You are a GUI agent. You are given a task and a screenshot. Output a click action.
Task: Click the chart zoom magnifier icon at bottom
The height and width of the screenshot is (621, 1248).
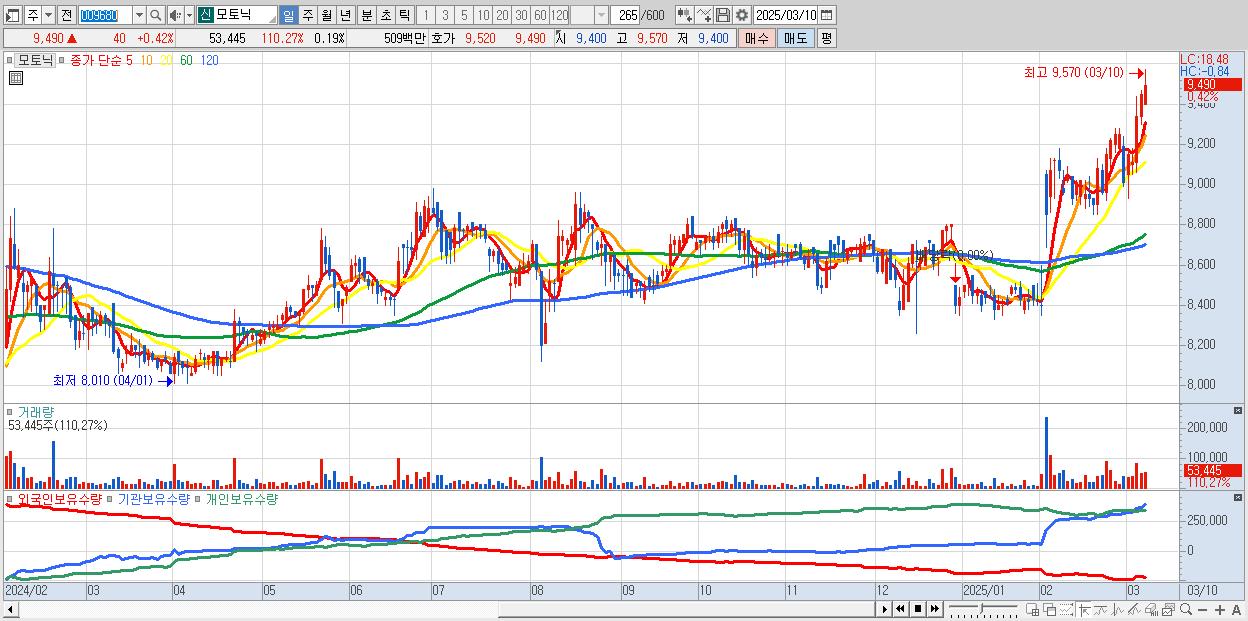1186,609
